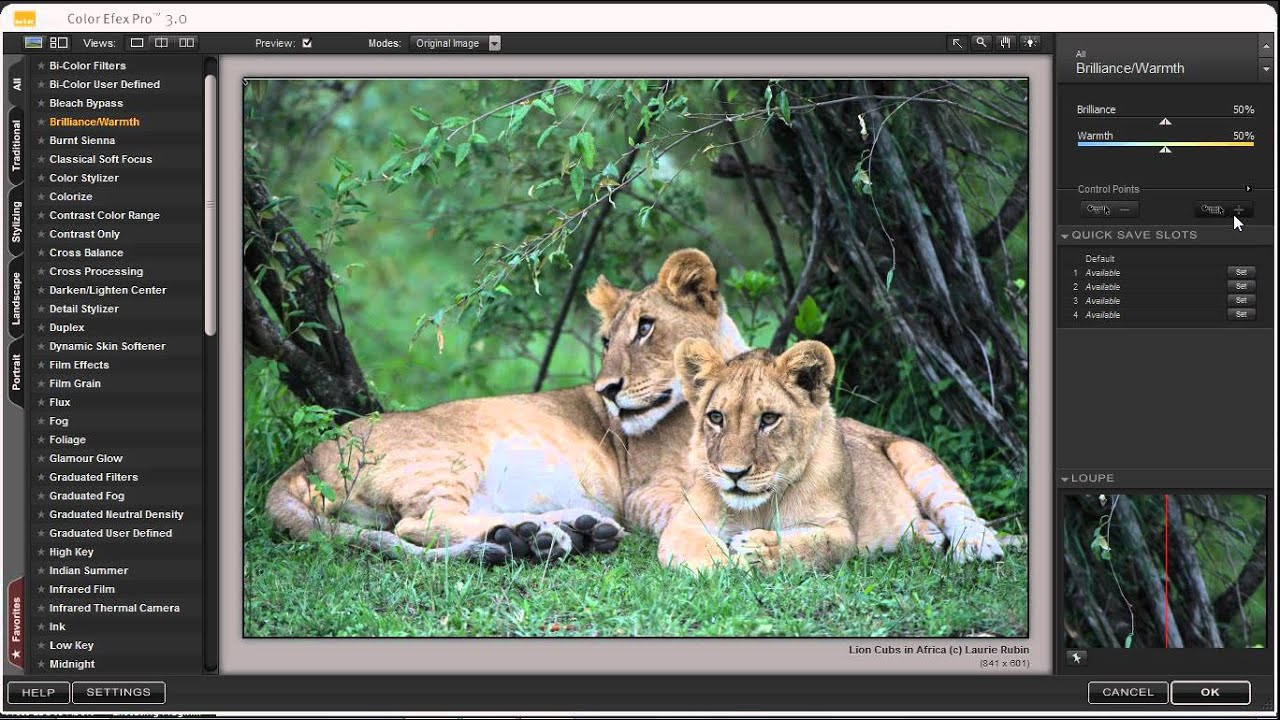Favorite the Glamour Glow star
1280x720 pixels.
[41, 459]
